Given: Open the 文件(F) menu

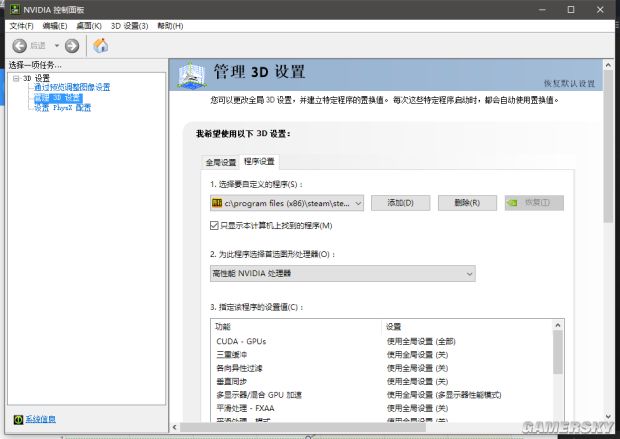Looking at the screenshot, I should 21,25.
